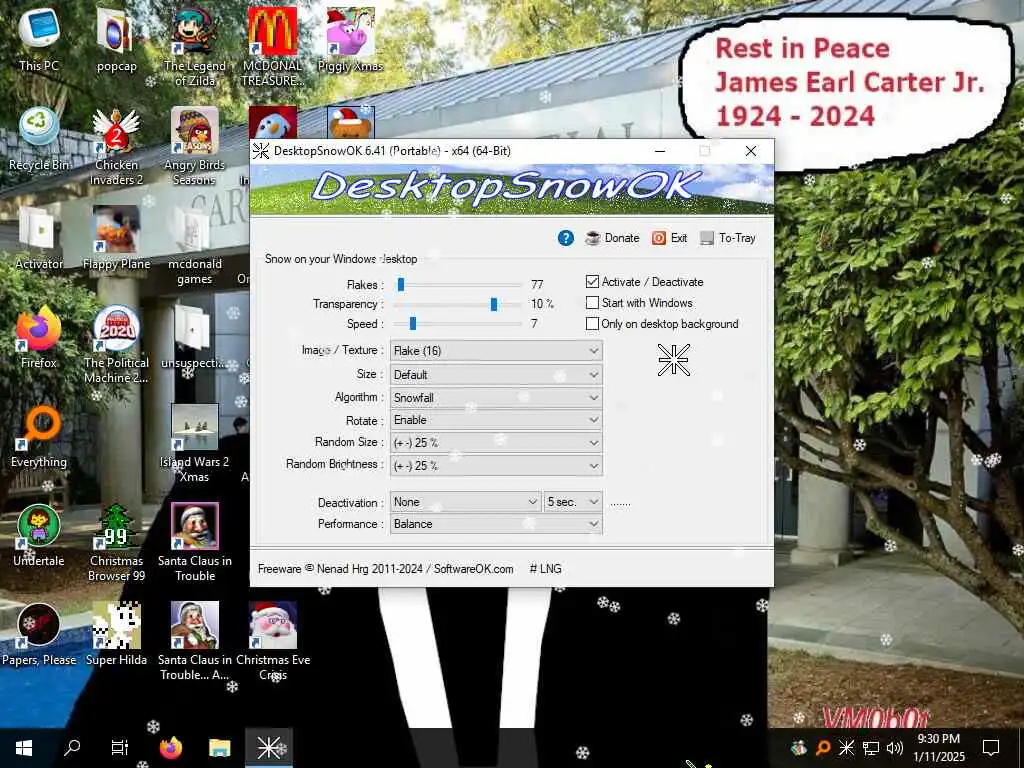
Task: Select mcdonald games folder icon
Action: point(195,245)
